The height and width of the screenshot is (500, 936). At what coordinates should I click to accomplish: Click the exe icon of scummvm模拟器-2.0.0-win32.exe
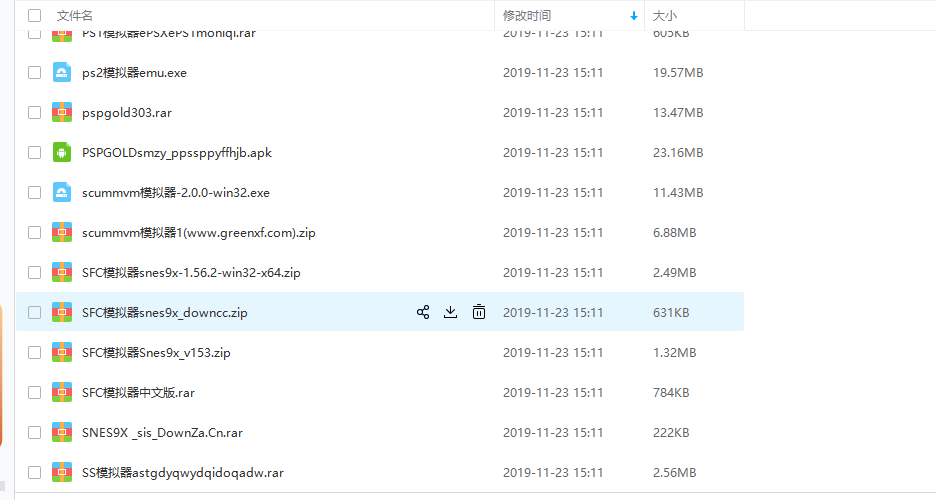[x=61, y=192]
